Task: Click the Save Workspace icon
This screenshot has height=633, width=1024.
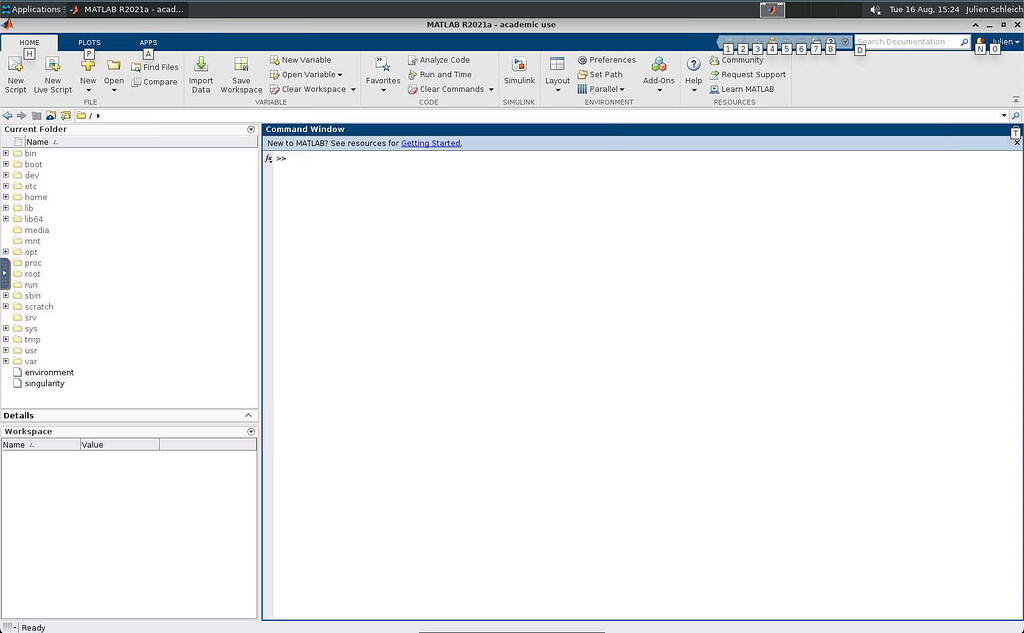Action: click(x=241, y=65)
